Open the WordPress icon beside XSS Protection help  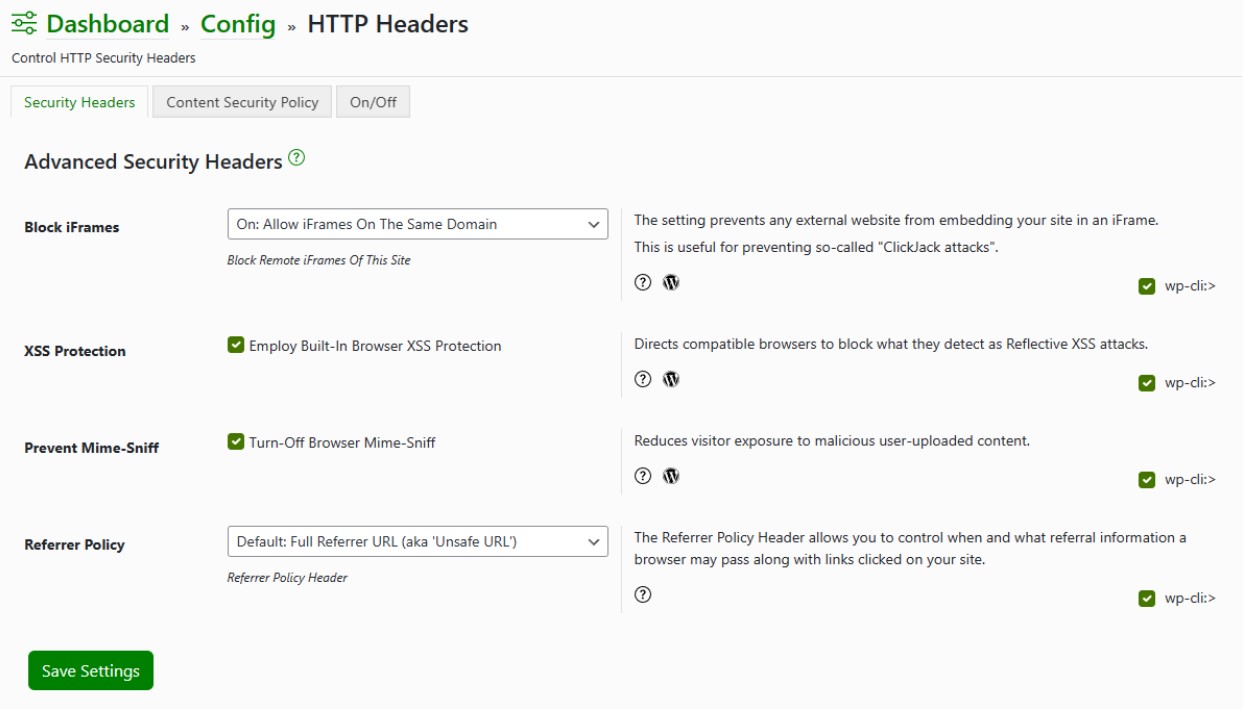[x=671, y=379]
